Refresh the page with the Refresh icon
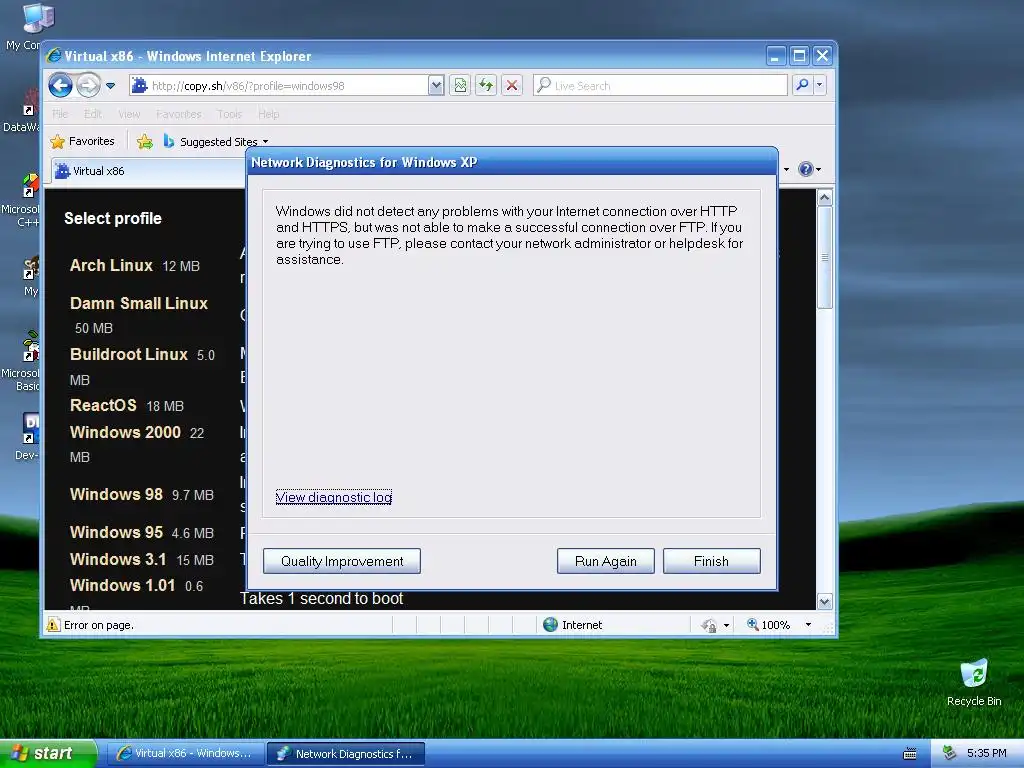Screen dimensions: 1024x768 pyautogui.click(x=486, y=86)
